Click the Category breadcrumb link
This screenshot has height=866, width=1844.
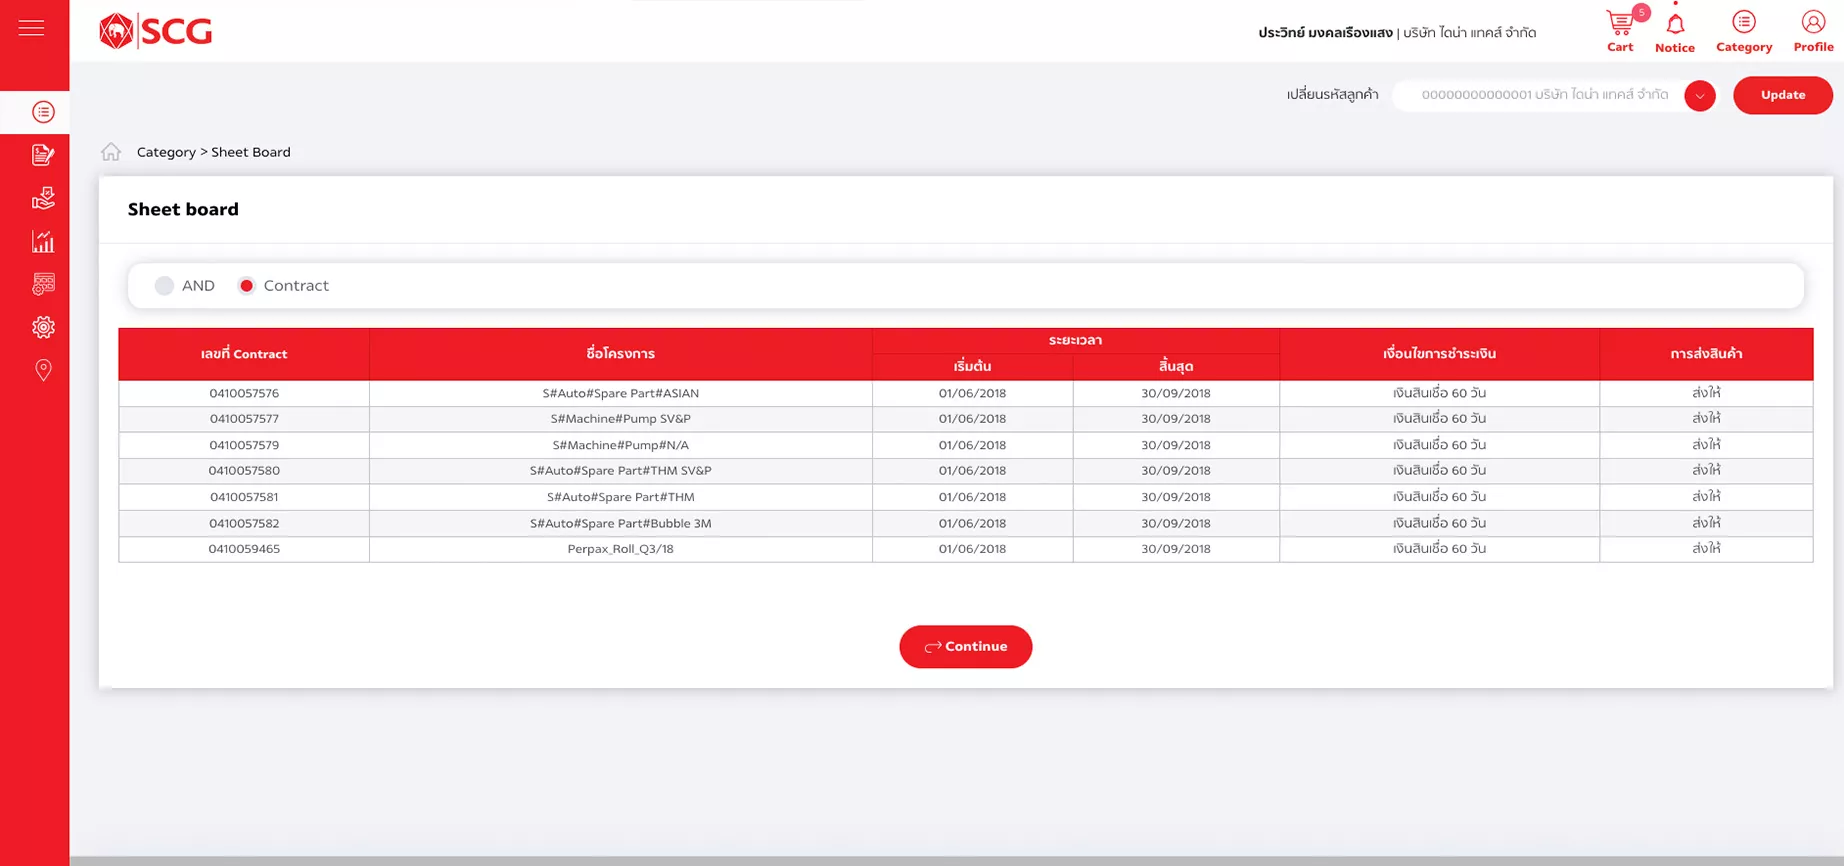click(166, 152)
